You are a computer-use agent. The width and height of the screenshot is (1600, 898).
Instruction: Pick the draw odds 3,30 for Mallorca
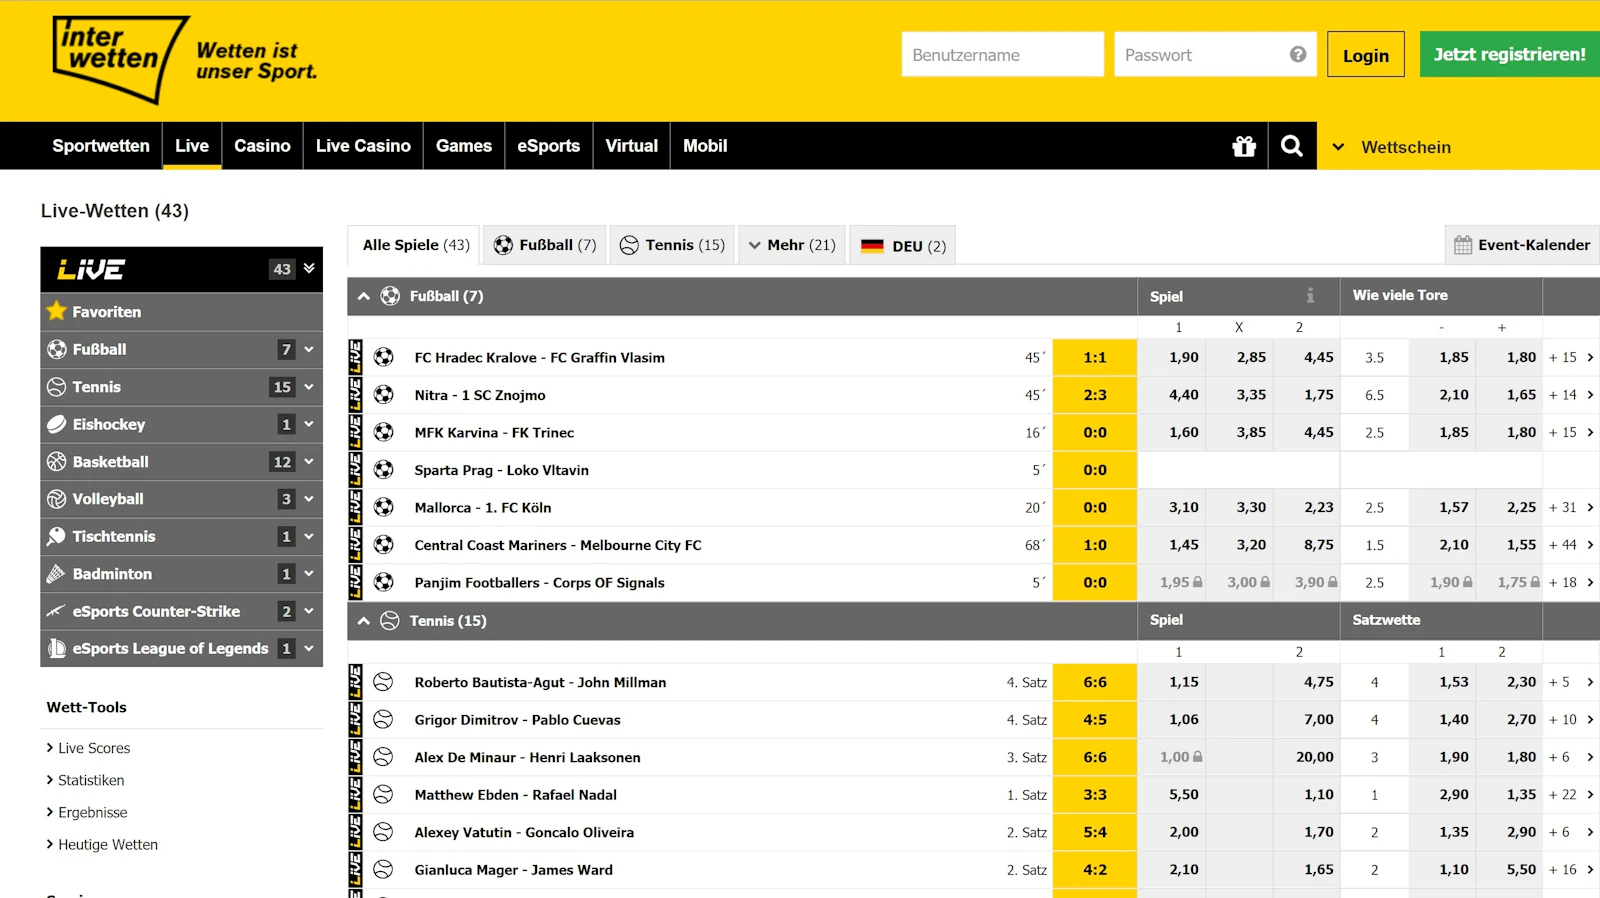coord(1250,508)
